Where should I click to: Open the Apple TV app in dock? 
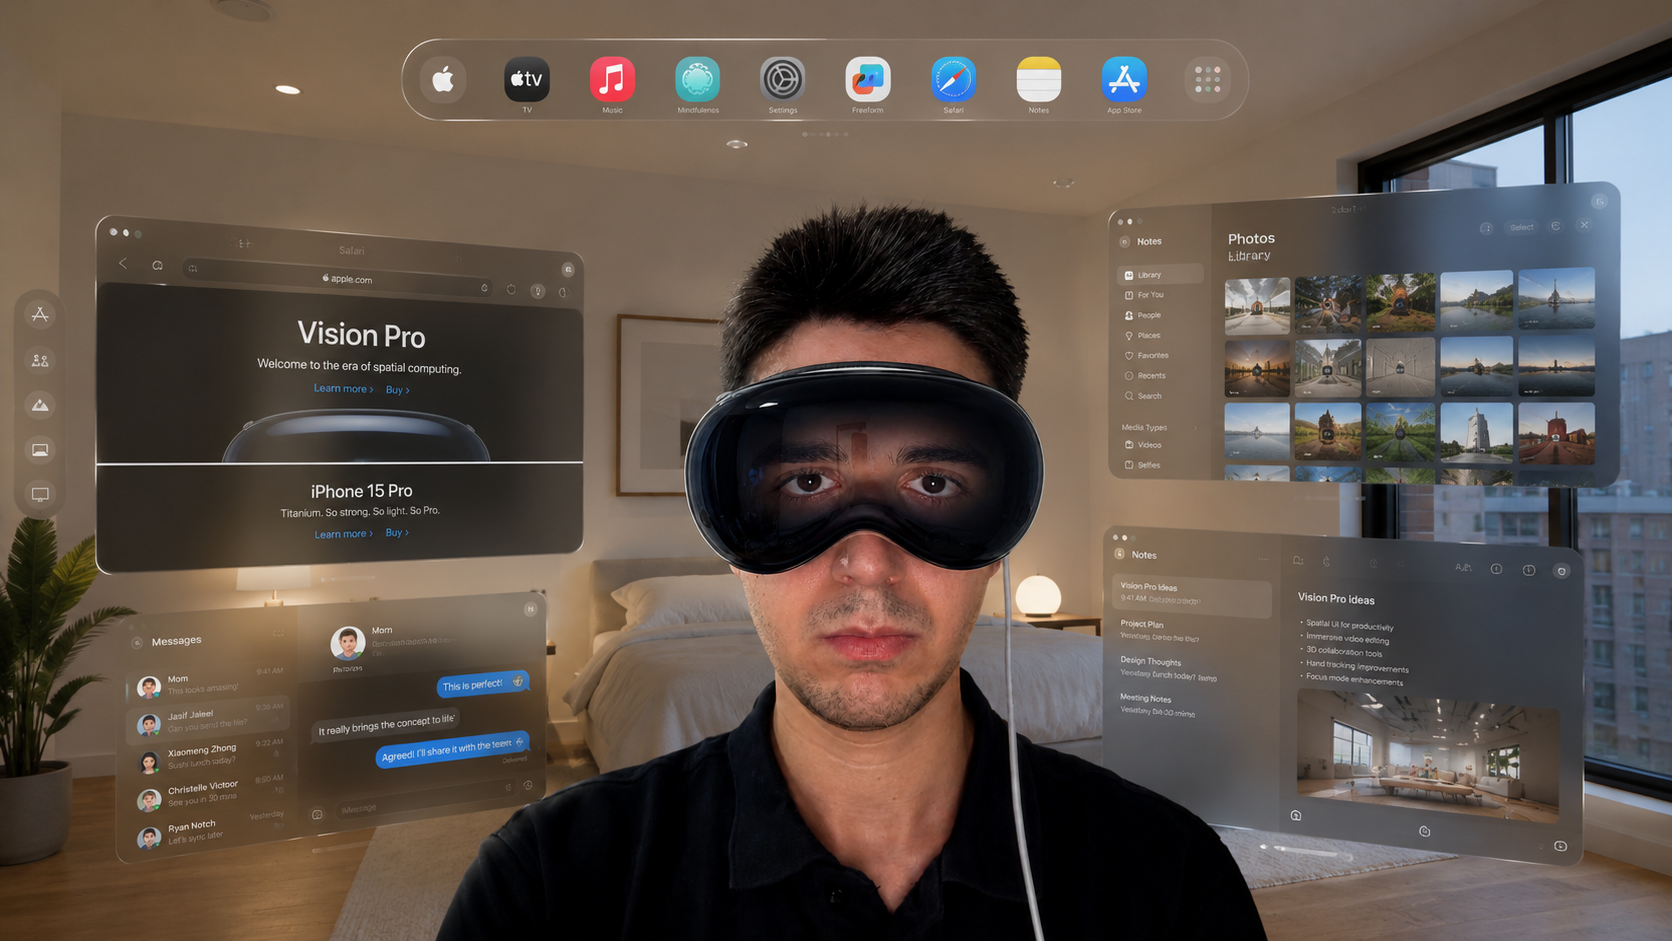(x=527, y=79)
